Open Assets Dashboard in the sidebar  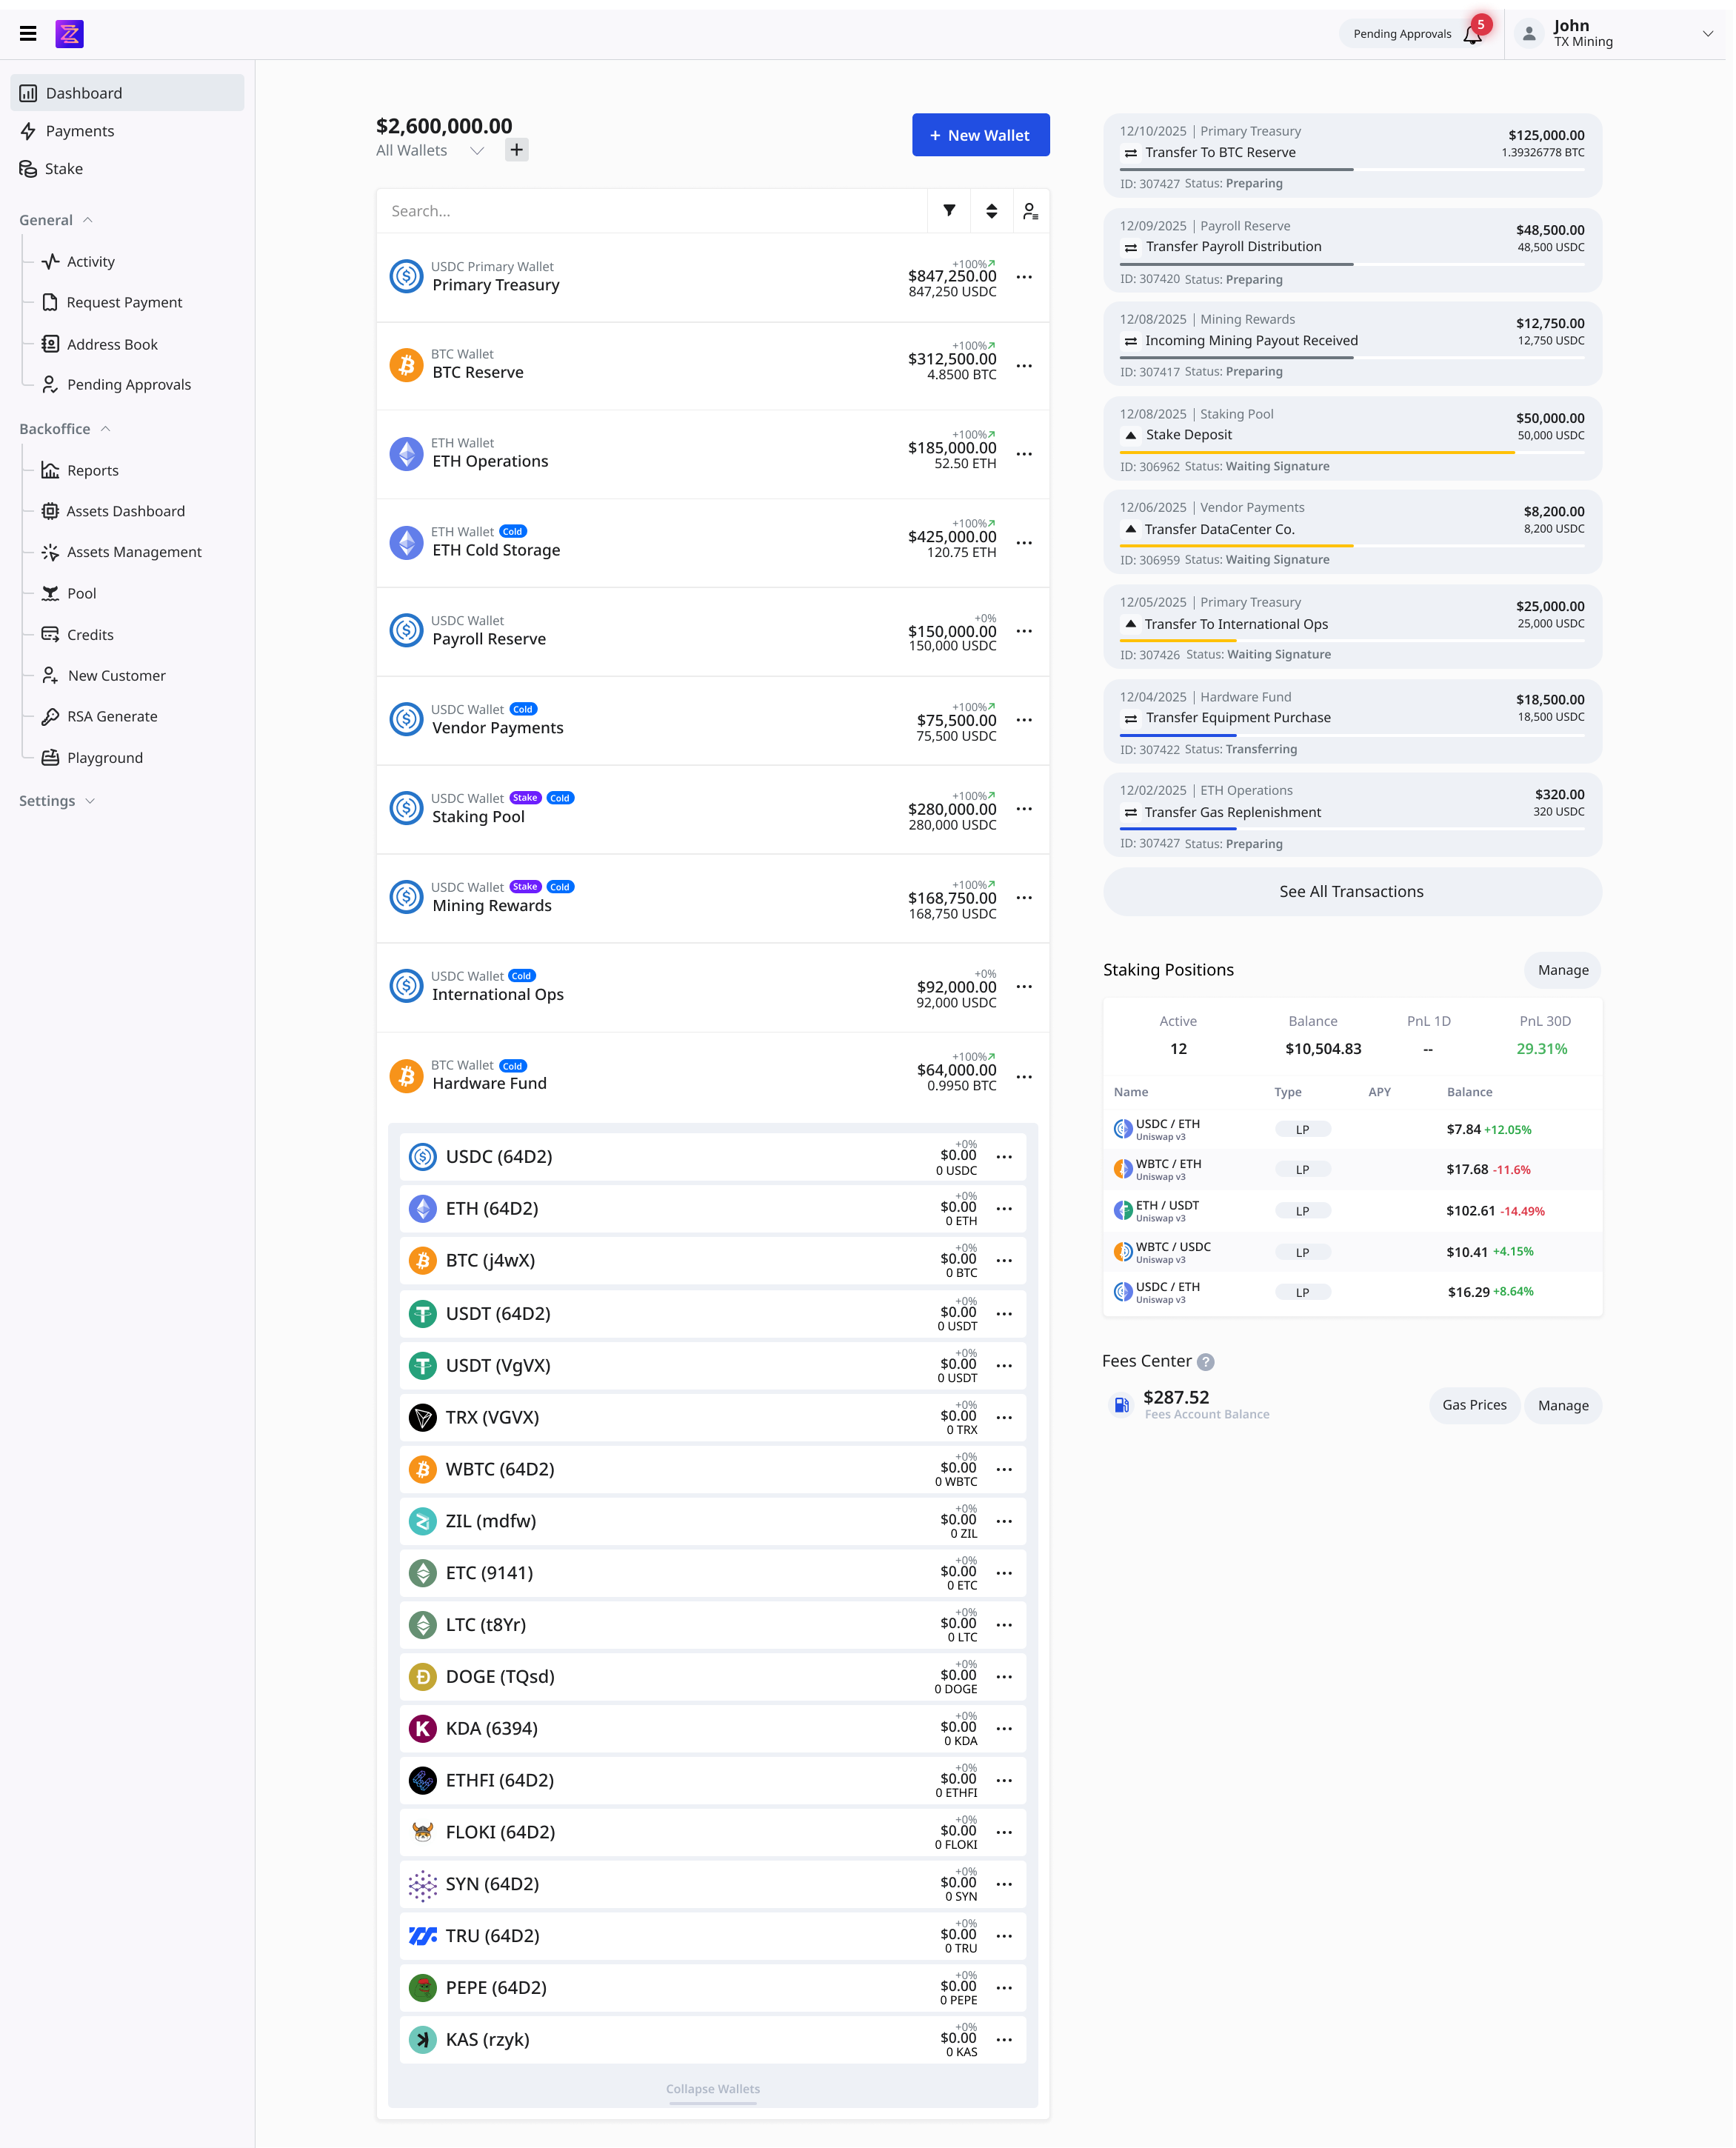click(125, 511)
